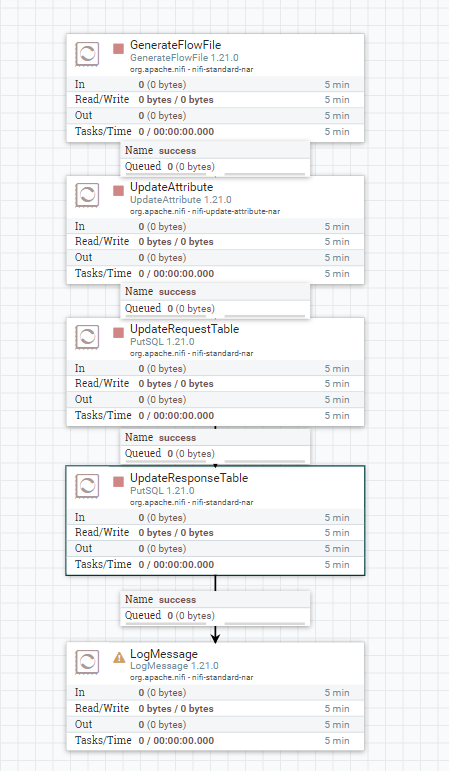Screen dimensions: 449x771
Task: Select the UpdateRequestTable processor name
Action: point(184,329)
